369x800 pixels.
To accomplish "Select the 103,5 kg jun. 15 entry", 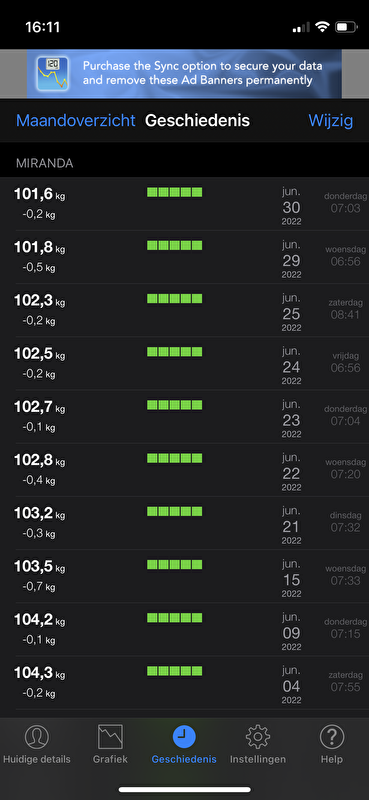I will [184, 576].
